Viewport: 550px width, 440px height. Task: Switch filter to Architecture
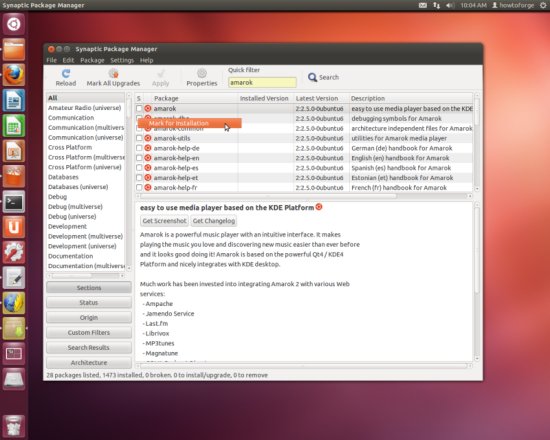89,363
